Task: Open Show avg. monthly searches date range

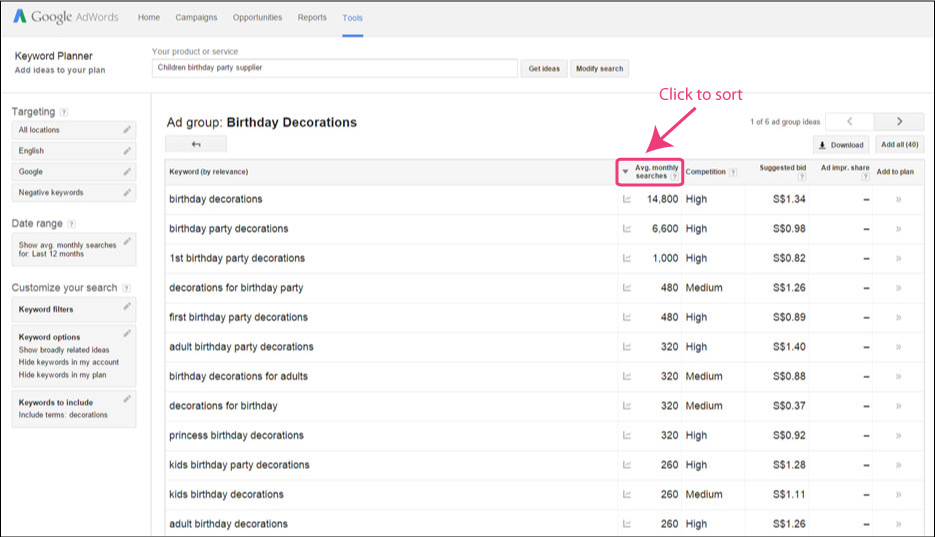Action: [x=74, y=249]
